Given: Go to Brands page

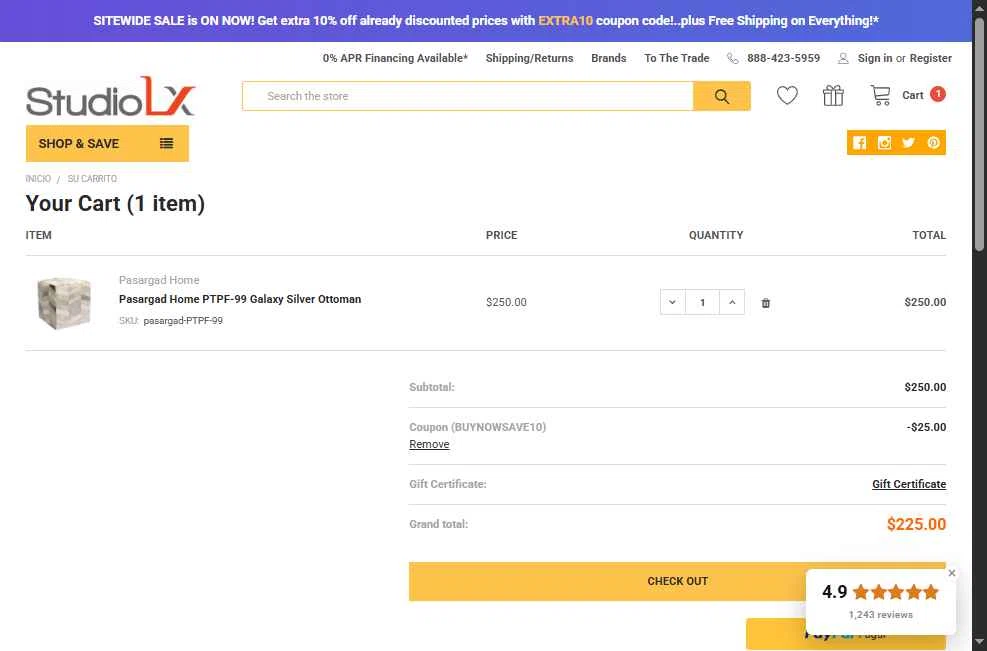Looking at the screenshot, I should point(609,58).
